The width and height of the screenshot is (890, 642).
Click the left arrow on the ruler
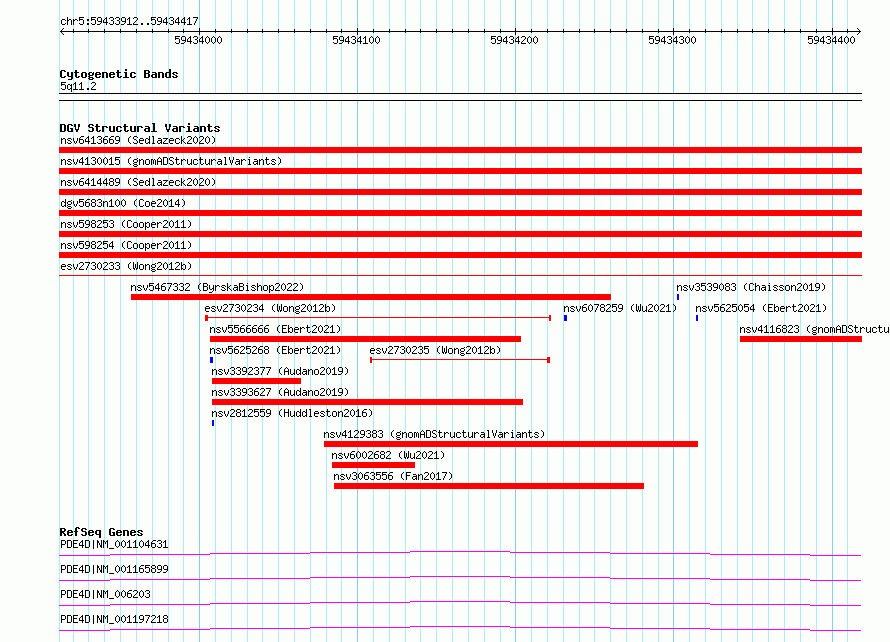click(x=62, y=32)
